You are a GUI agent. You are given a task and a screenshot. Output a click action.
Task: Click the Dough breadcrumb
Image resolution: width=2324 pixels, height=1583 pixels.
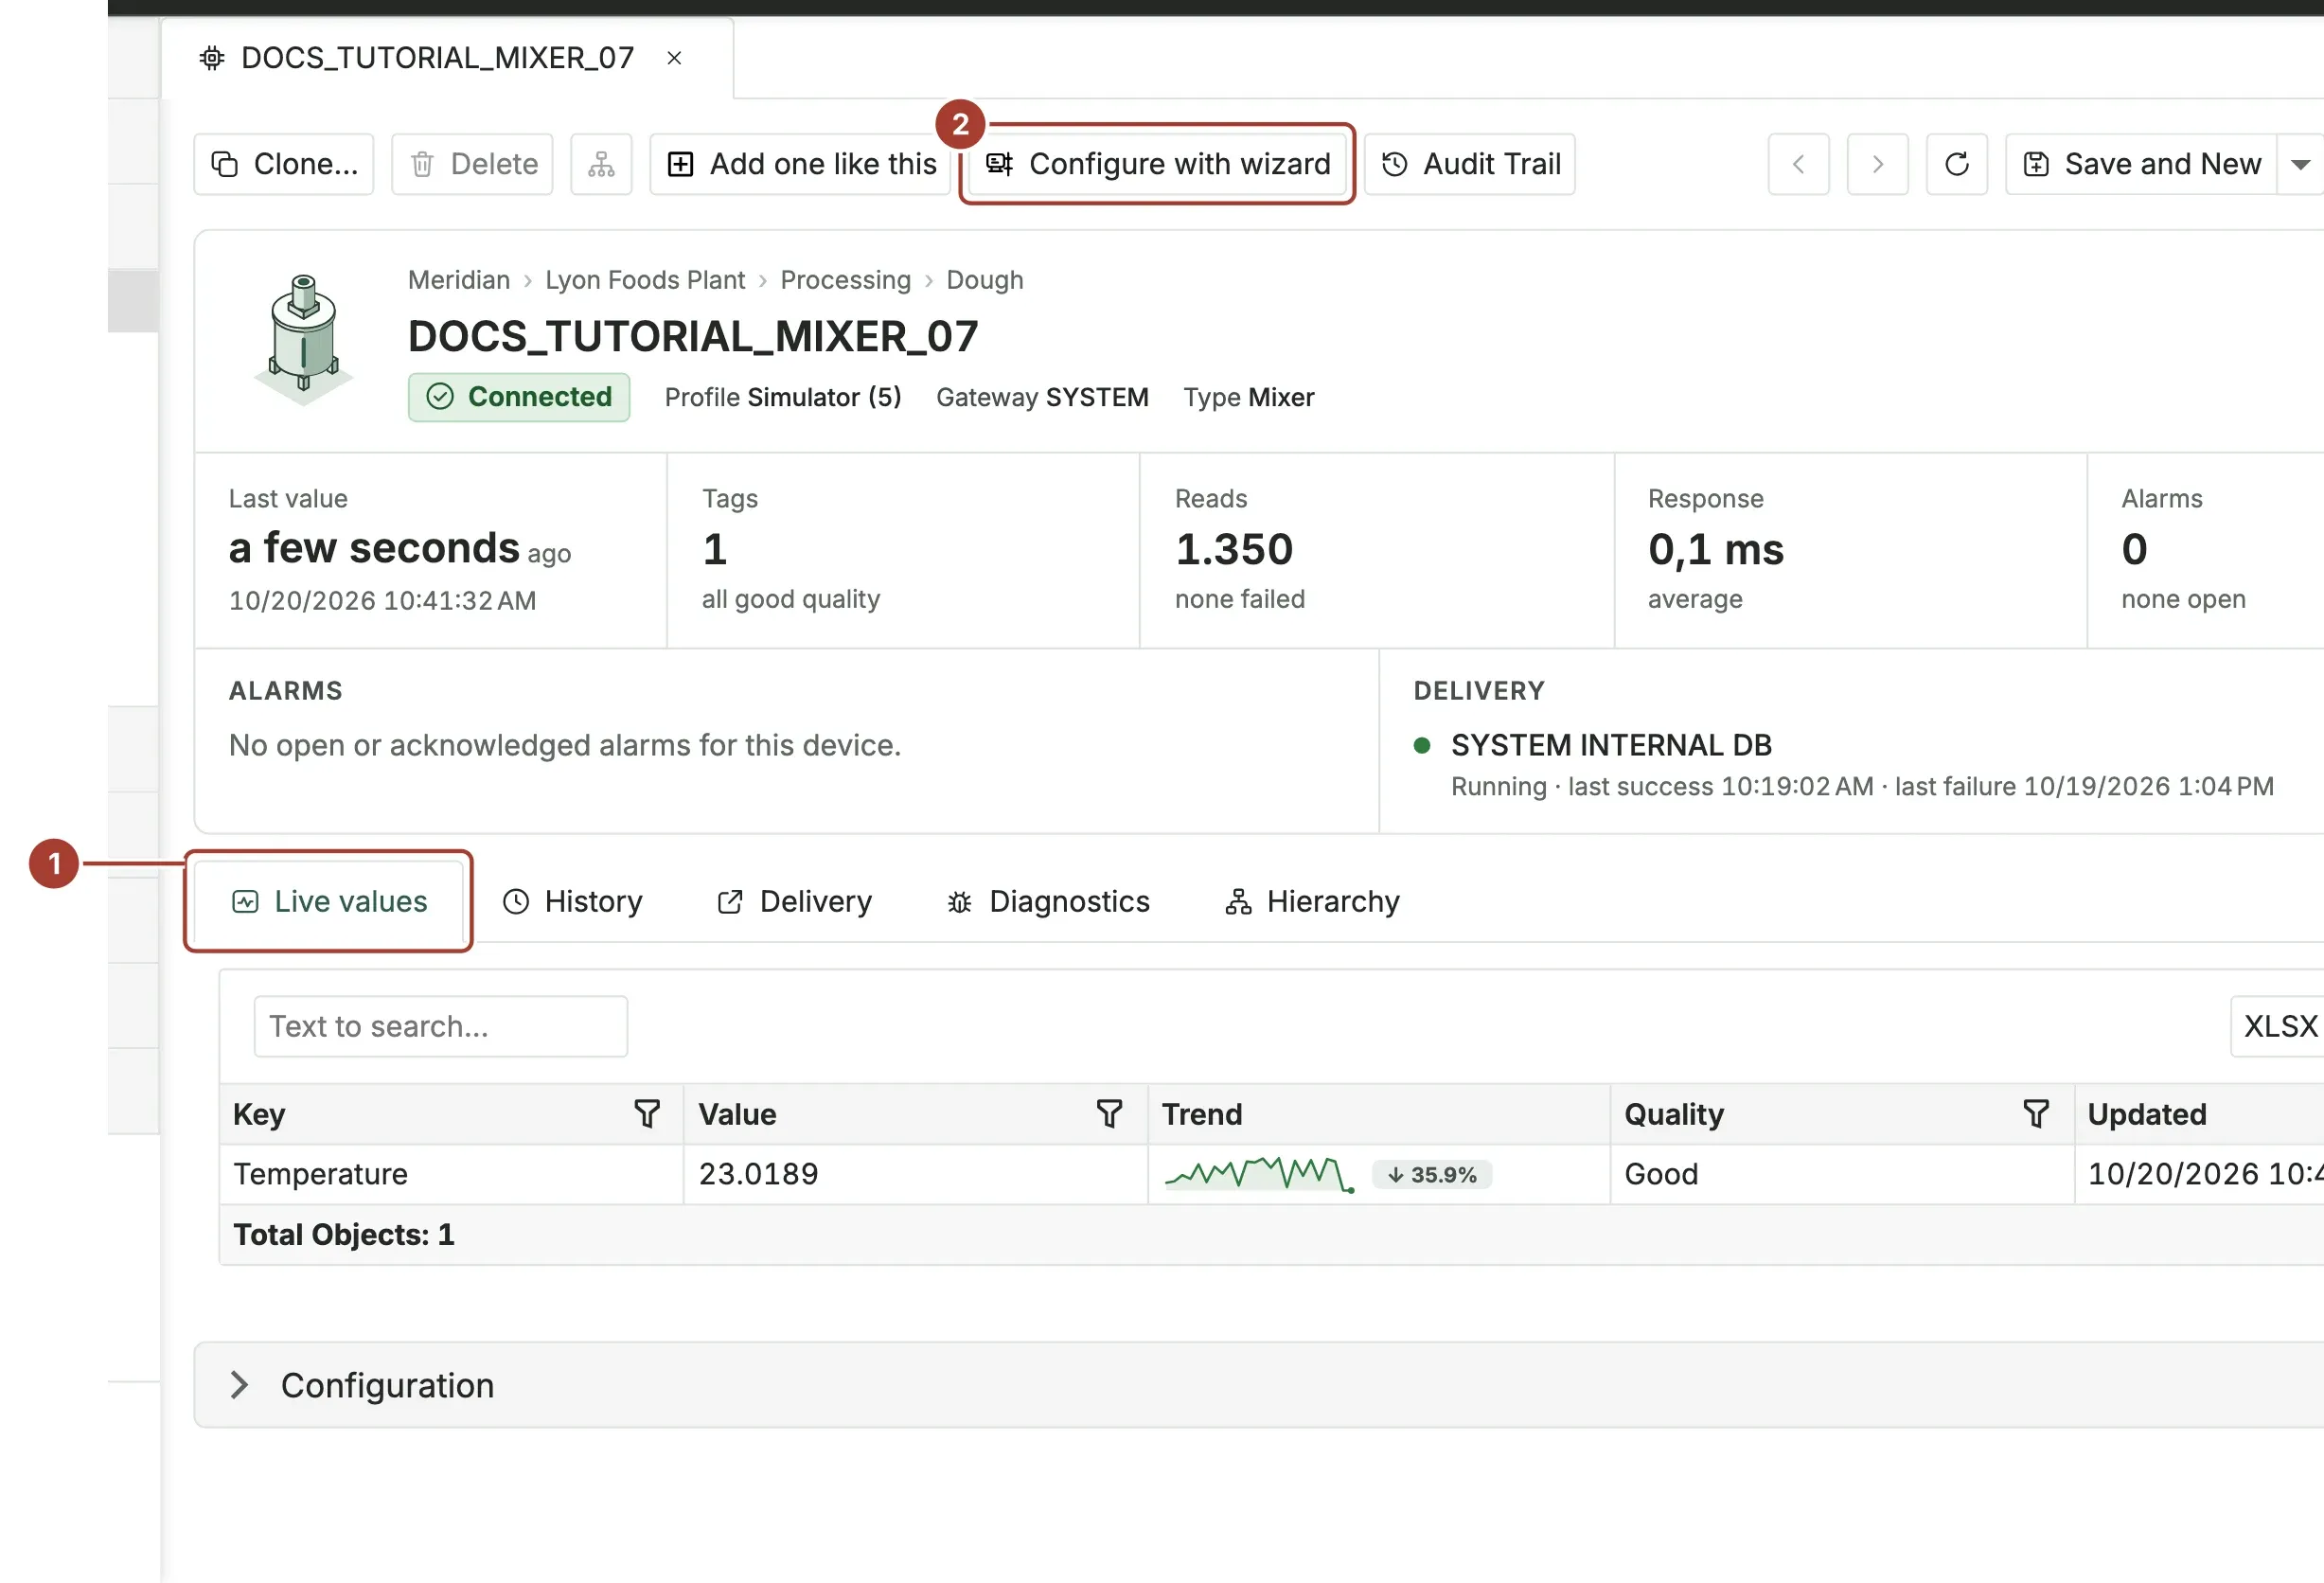984,280
